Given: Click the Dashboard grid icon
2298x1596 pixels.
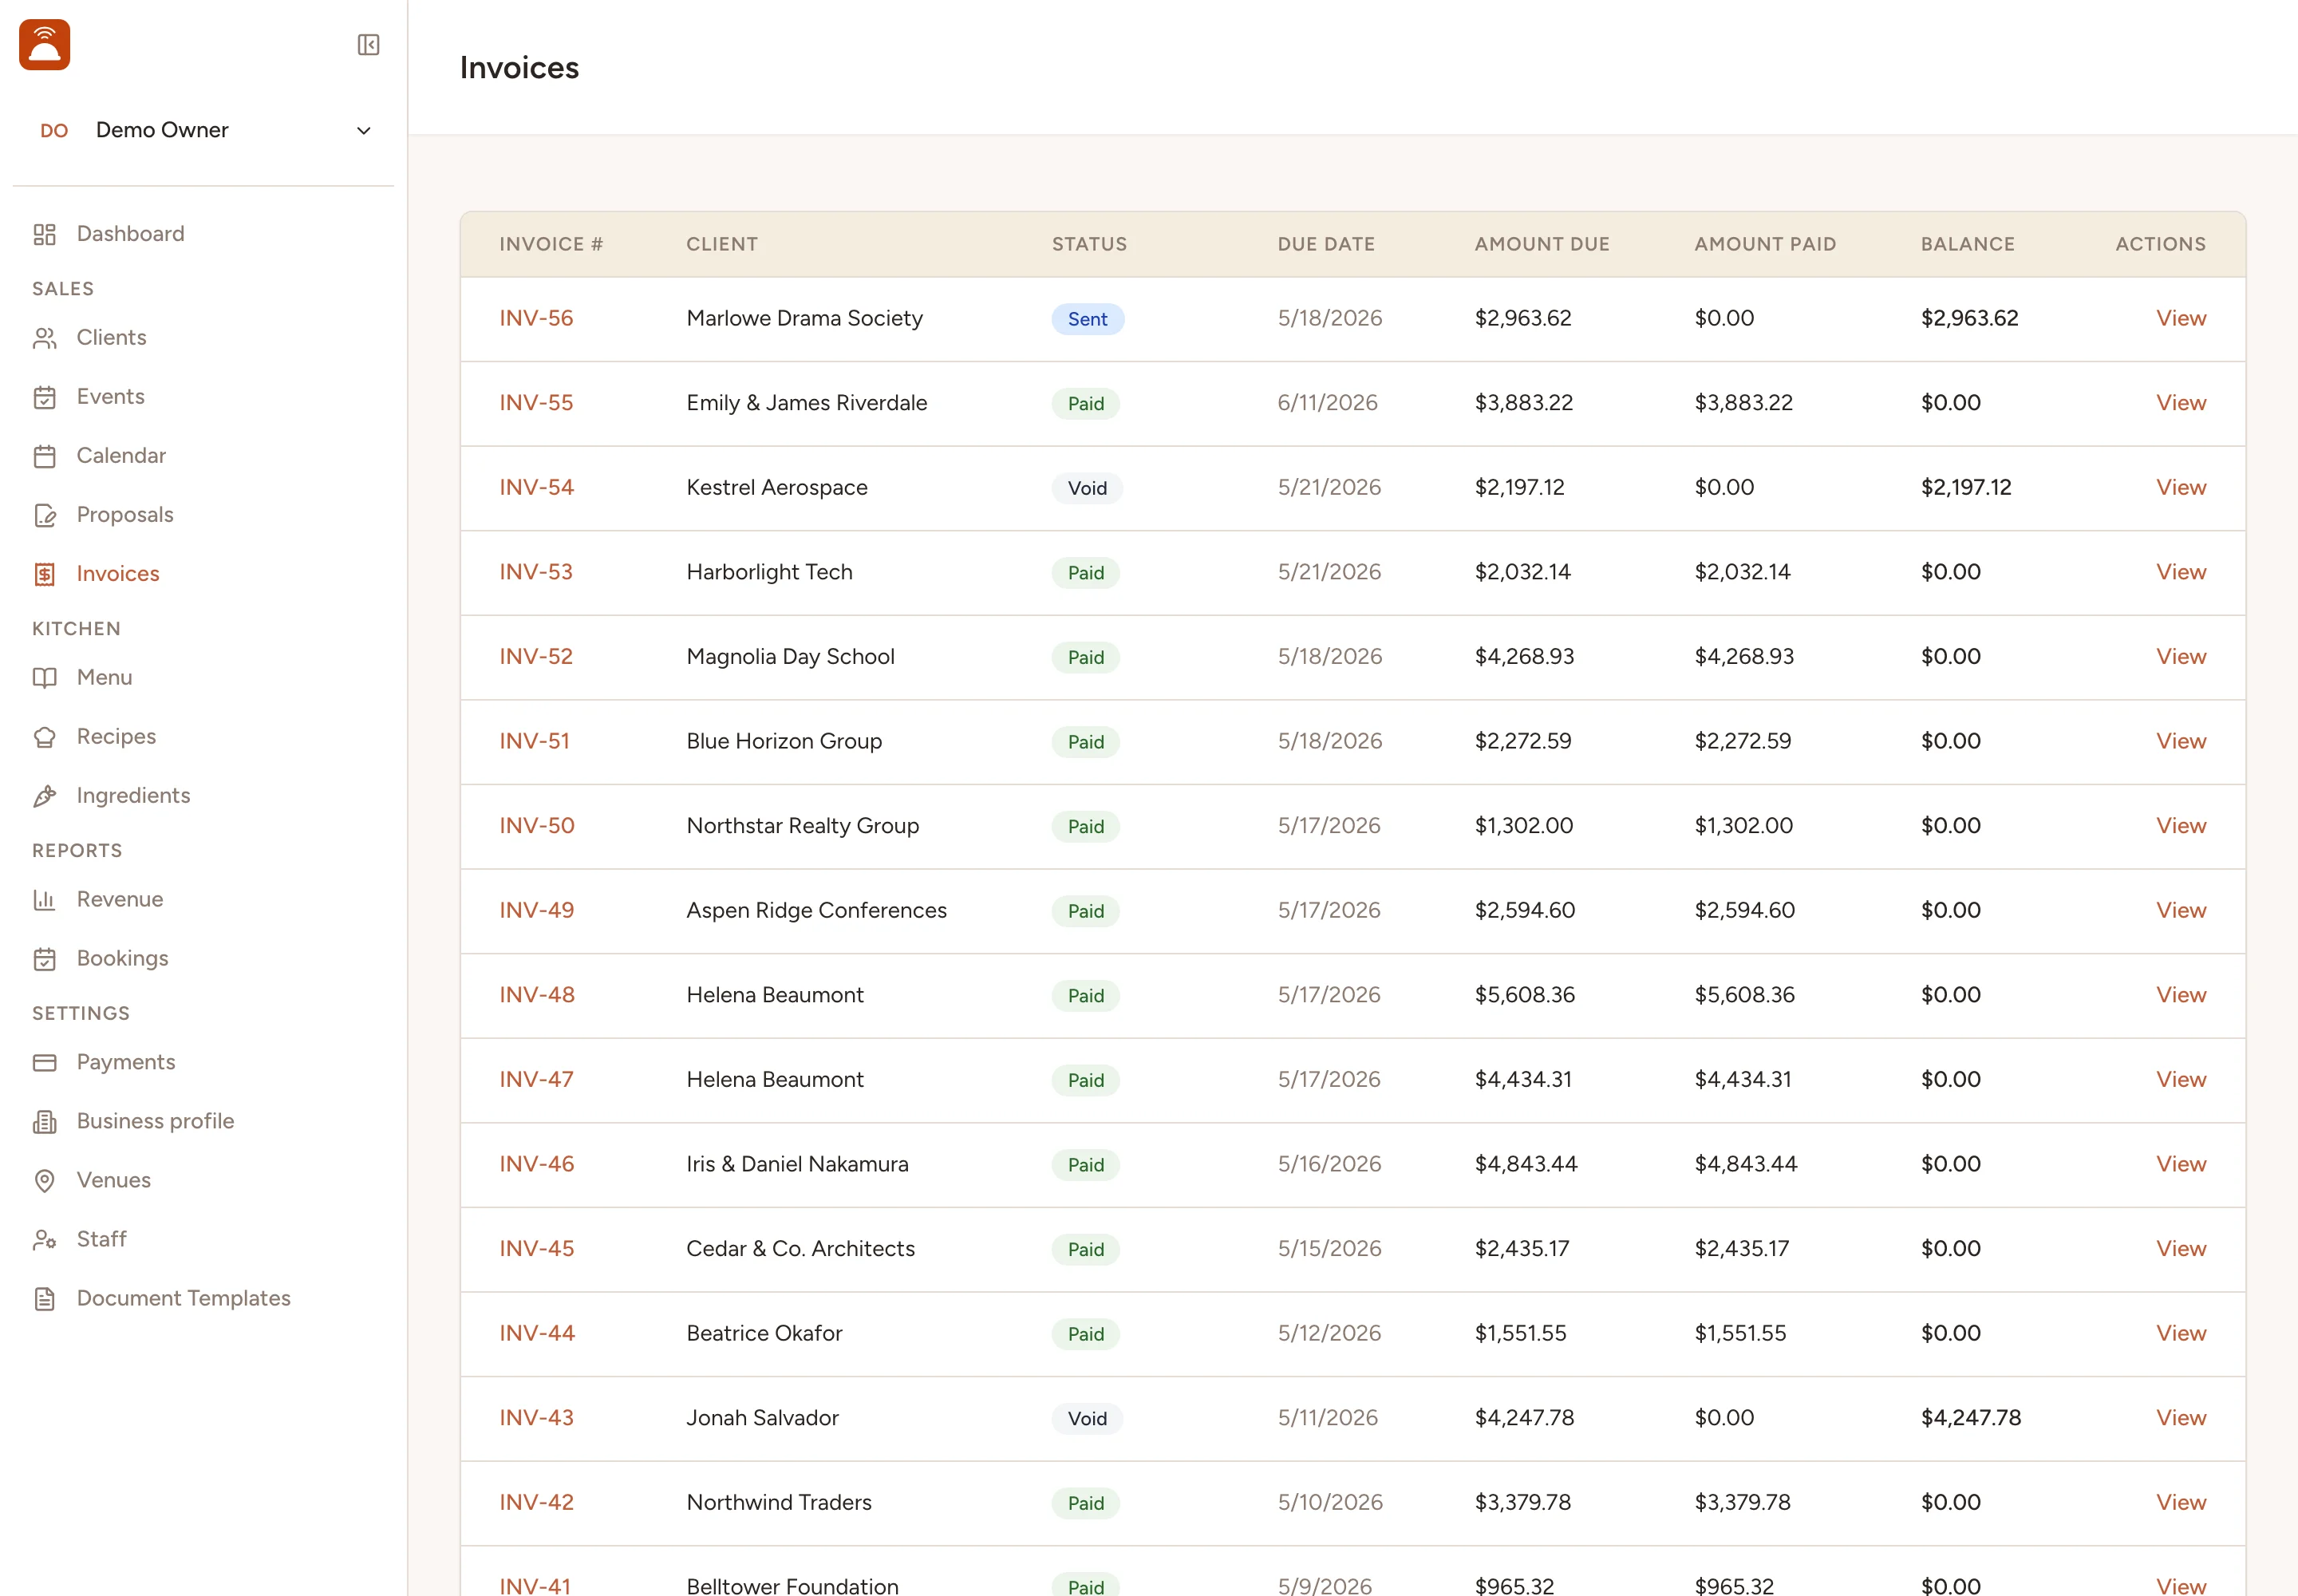Looking at the screenshot, I should (45, 234).
